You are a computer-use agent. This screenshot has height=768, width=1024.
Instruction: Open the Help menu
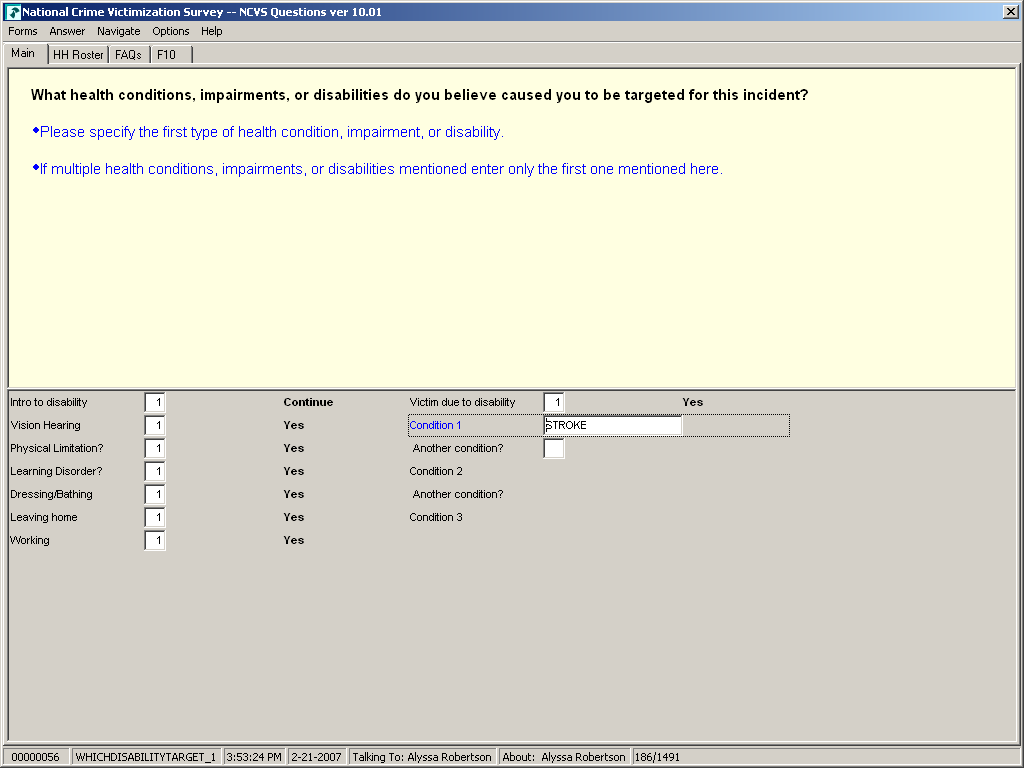pyautogui.click(x=211, y=31)
